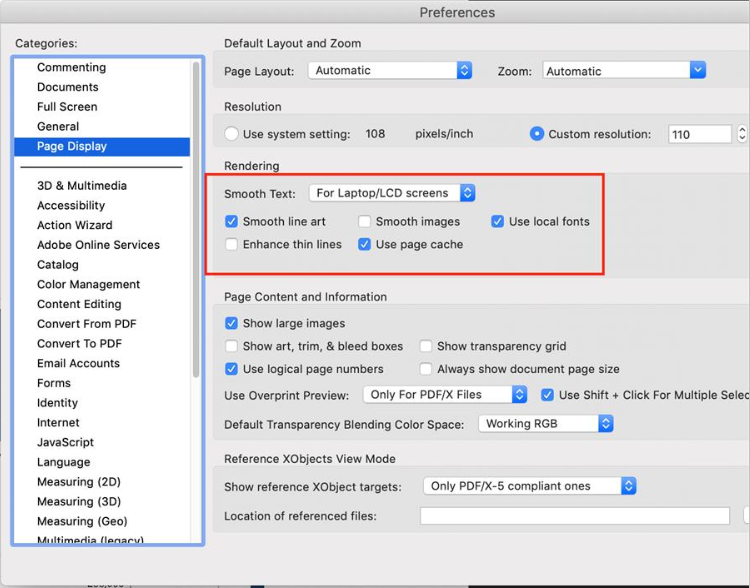Open the Page Layout dropdown
Viewport: 750px width, 588px height.
pos(389,71)
